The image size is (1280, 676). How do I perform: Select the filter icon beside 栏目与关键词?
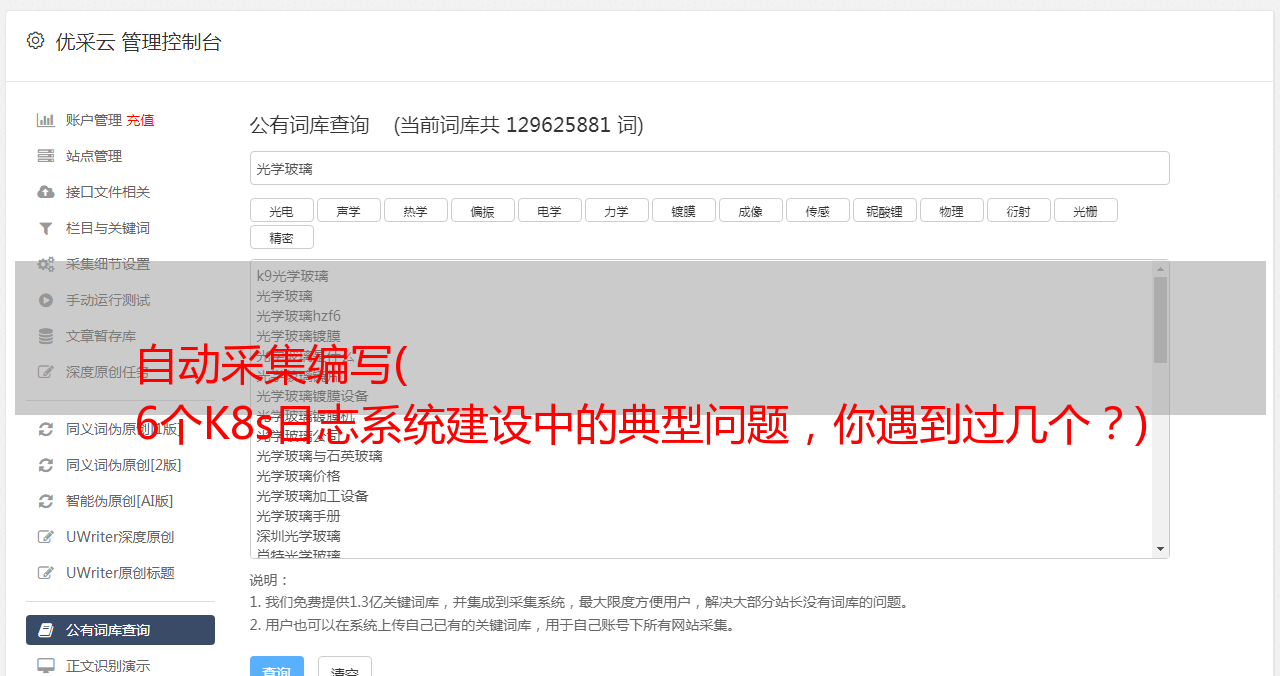pos(46,228)
